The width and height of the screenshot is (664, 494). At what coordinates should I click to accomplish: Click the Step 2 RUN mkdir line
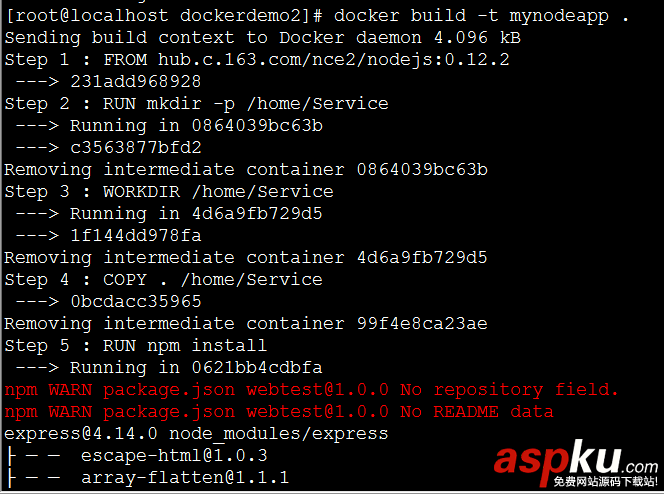196,104
